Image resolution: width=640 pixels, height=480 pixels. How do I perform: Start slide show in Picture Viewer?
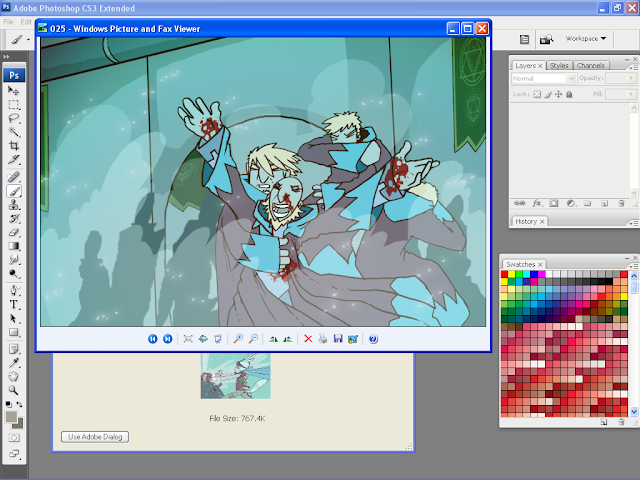click(x=218, y=339)
